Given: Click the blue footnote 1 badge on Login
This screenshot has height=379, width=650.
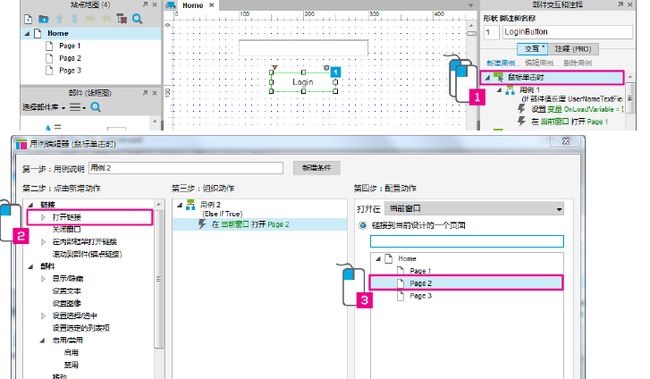Looking at the screenshot, I should [335, 72].
